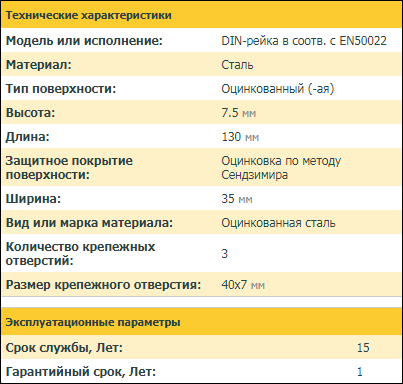Click the Технические характеристики section header
This screenshot has width=403, height=384.
[88, 15]
